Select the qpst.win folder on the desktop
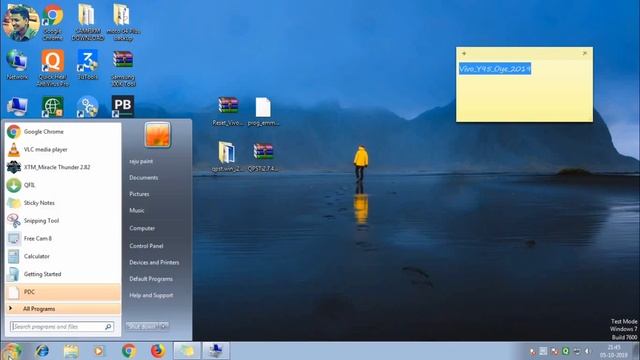Viewport: 640px width, 360px height. tap(227, 157)
